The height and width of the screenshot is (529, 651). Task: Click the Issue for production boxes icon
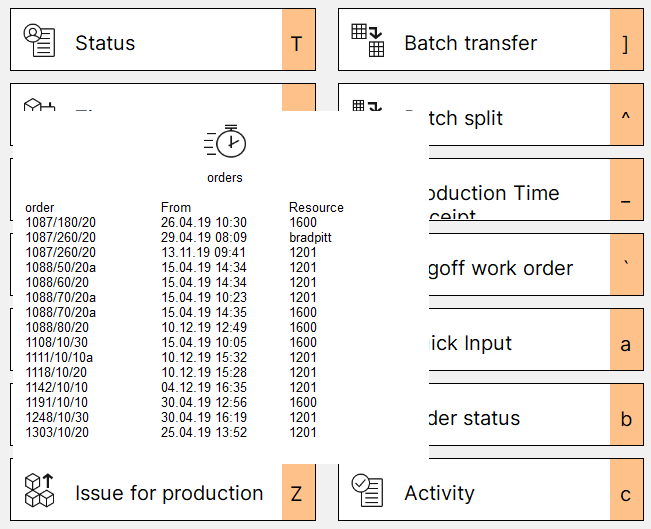tap(40, 491)
